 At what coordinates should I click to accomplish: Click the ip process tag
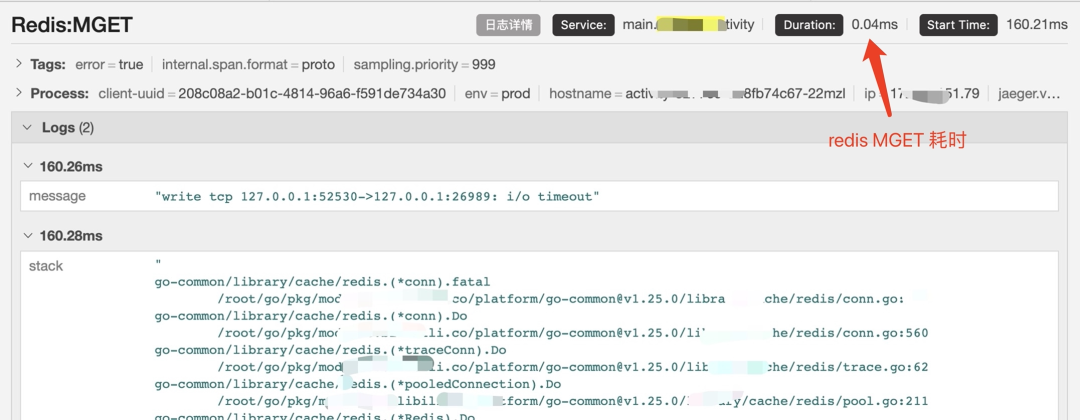922,94
